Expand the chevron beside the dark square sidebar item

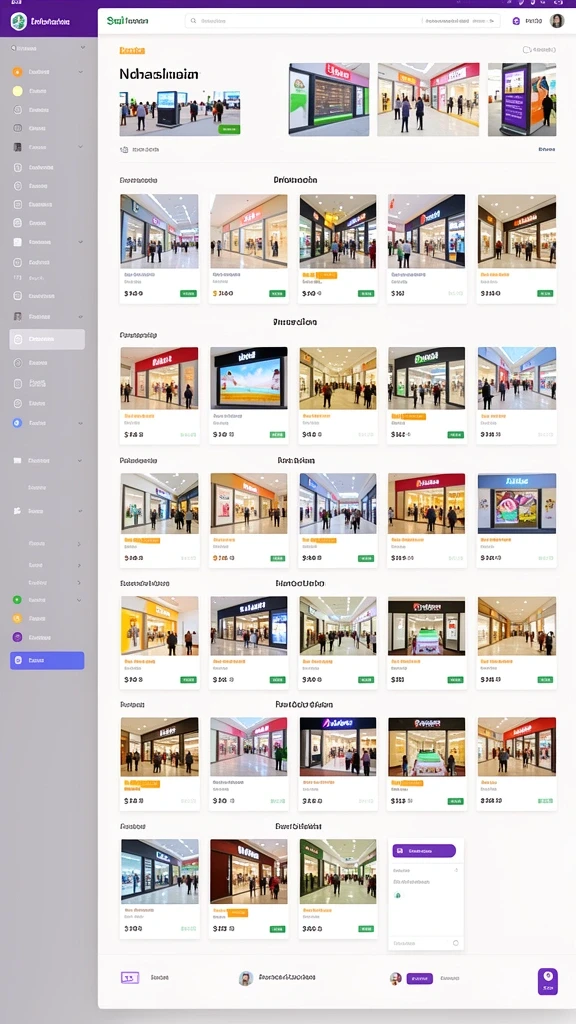point(80,148)
